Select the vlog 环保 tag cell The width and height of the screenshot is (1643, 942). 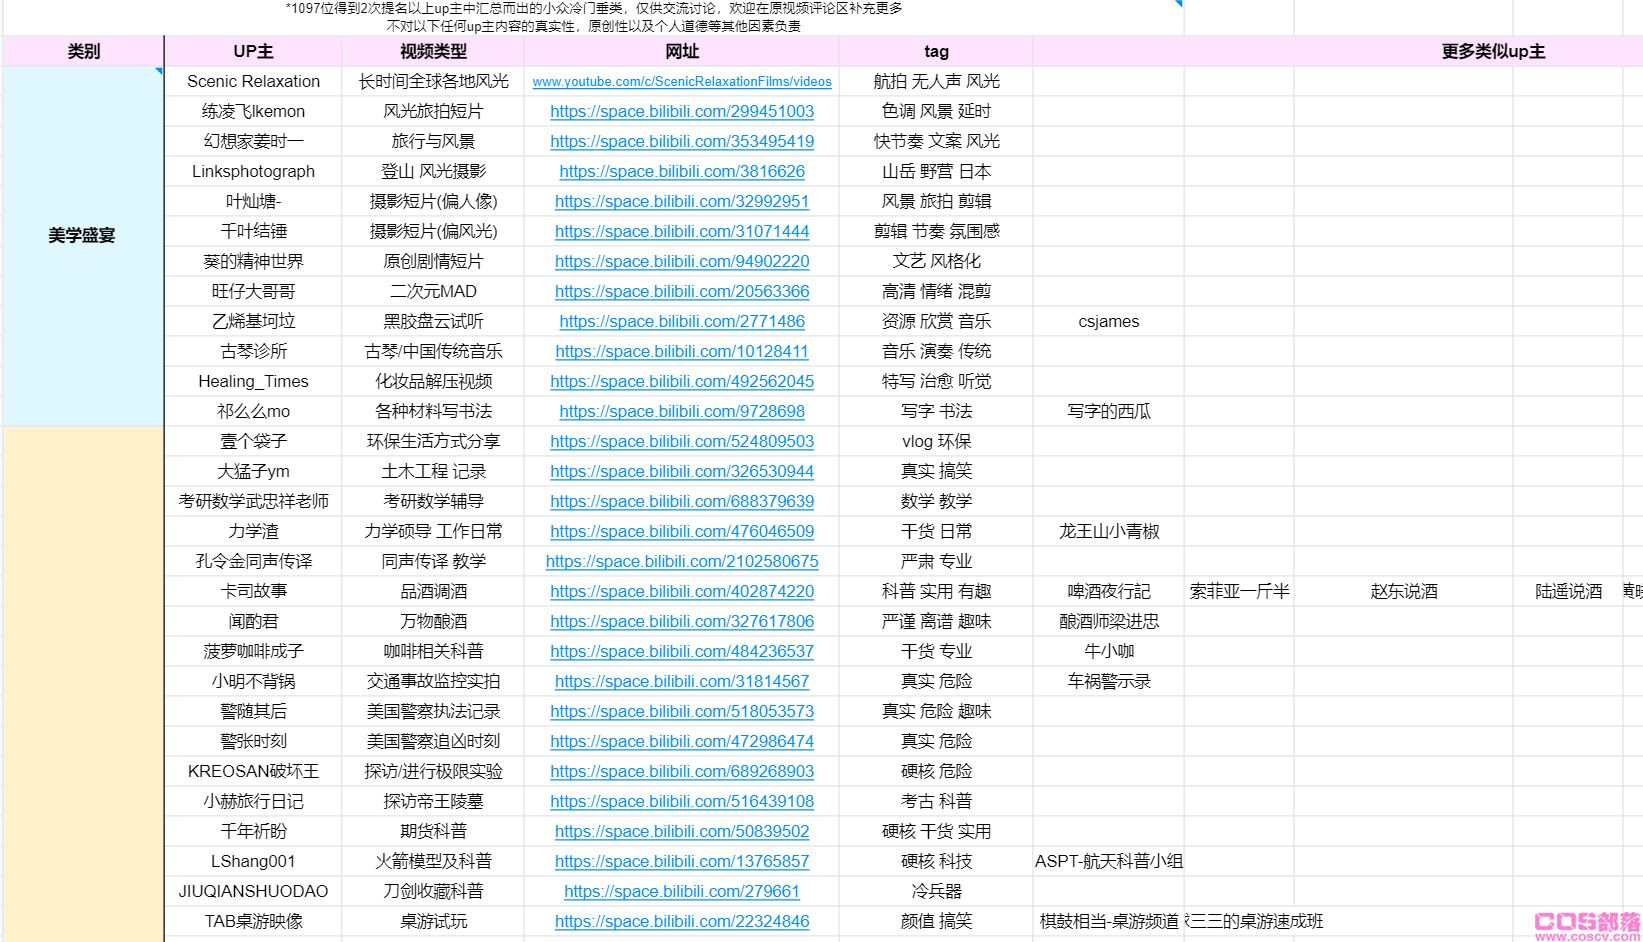point(936,442)
